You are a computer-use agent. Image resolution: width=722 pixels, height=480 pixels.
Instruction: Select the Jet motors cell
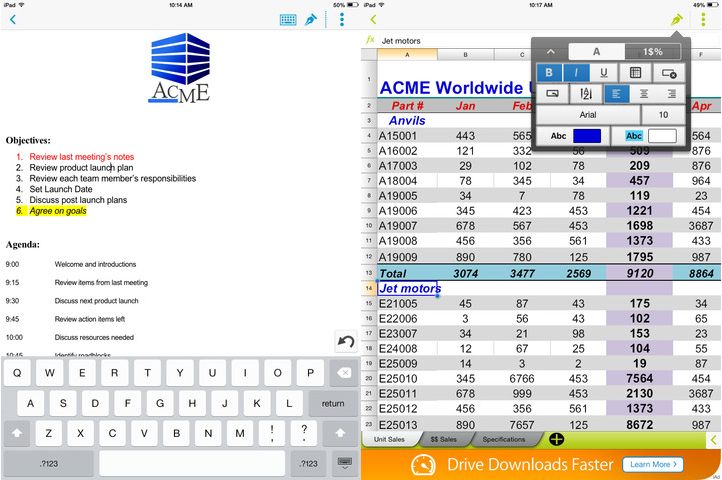click(x=407, y=288)
